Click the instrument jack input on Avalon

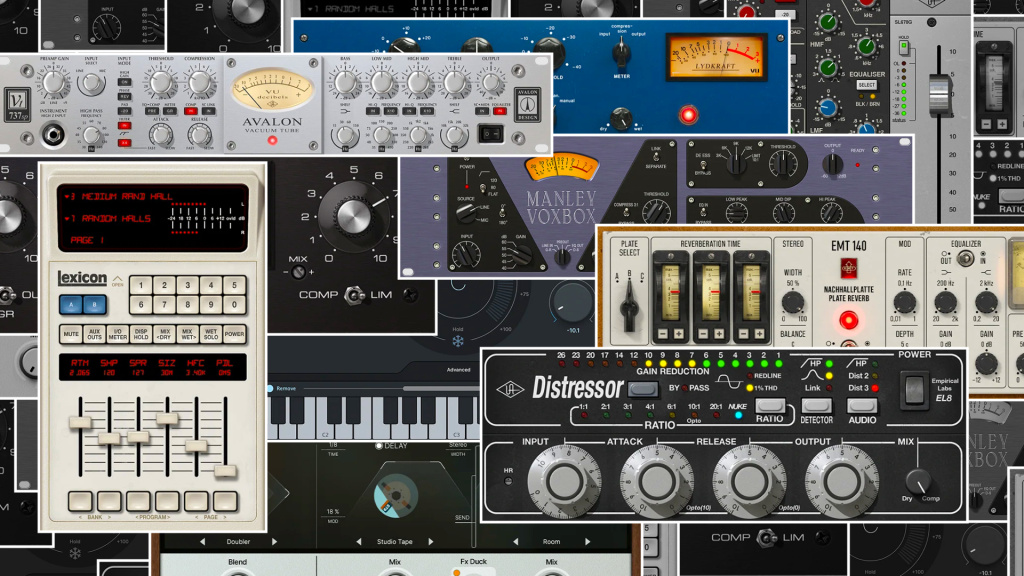(53, 135)
